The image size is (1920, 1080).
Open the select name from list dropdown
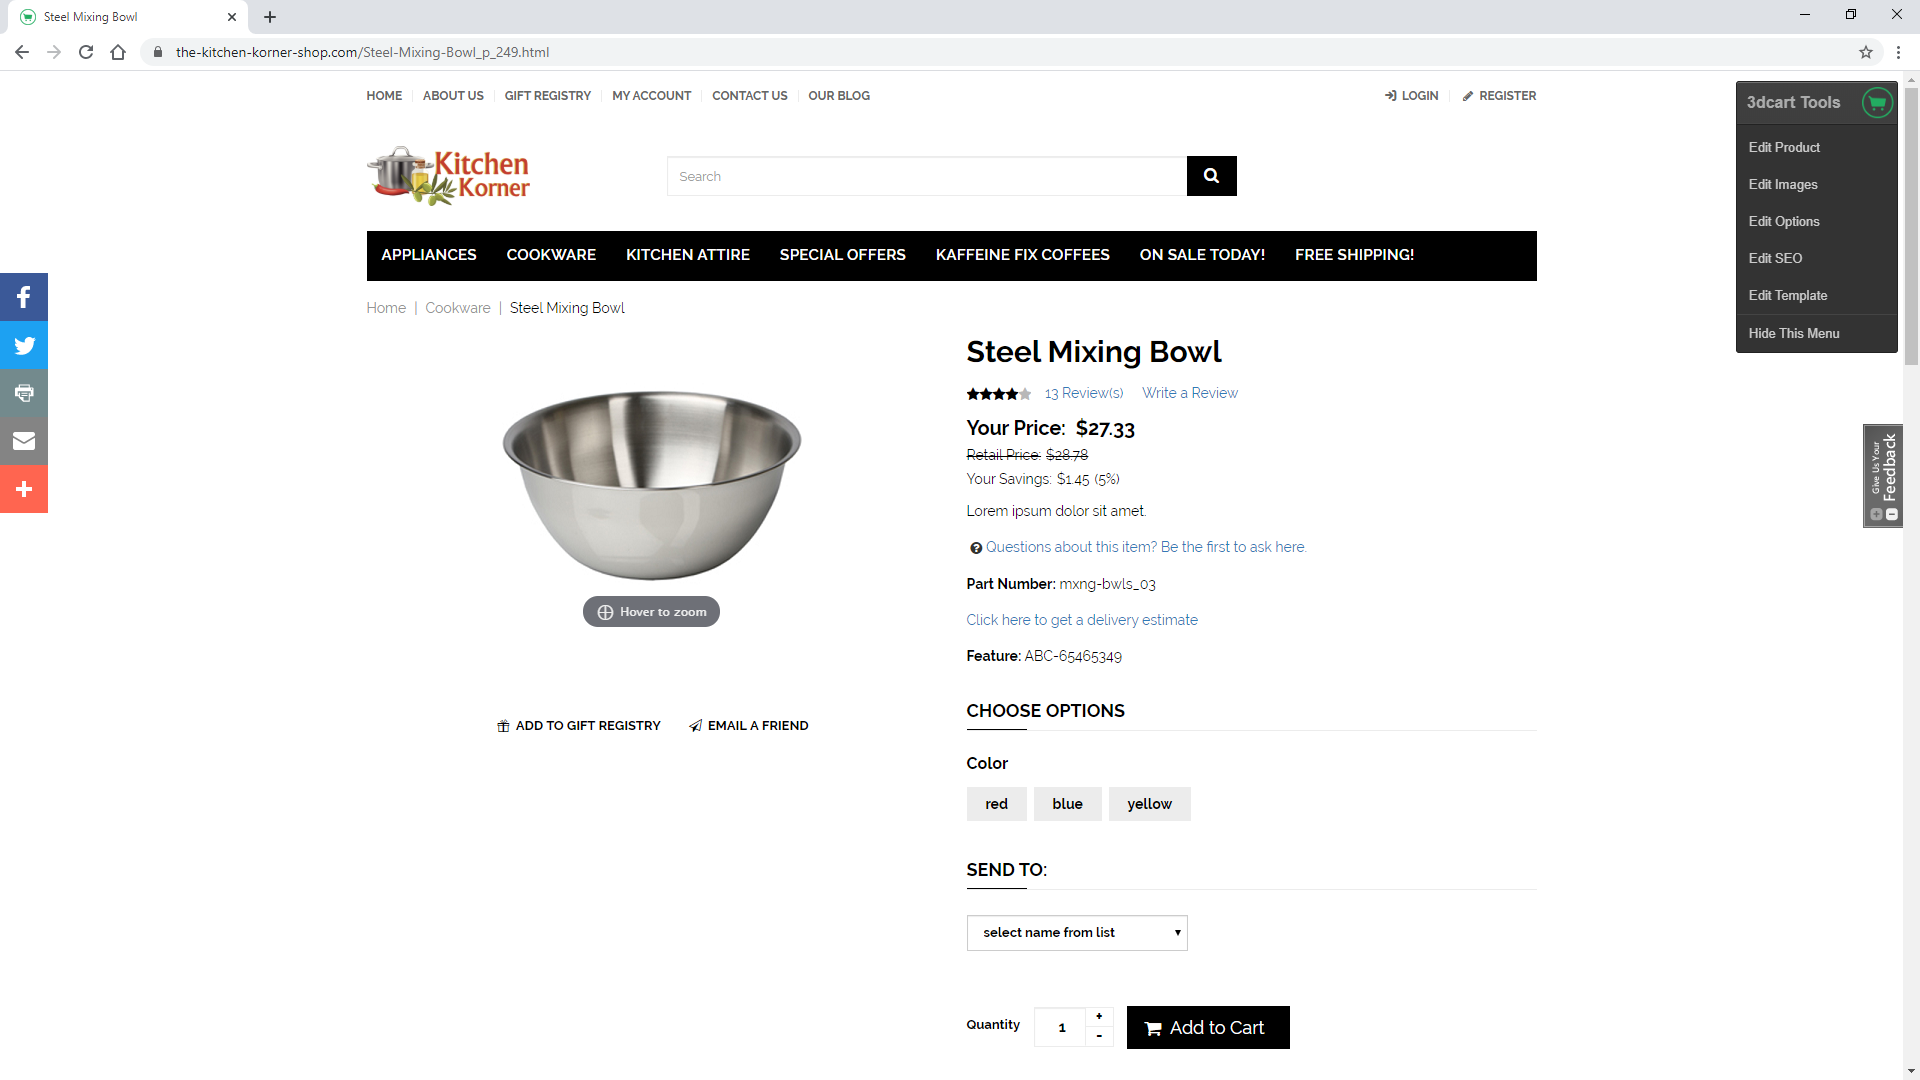point(1076,933)
